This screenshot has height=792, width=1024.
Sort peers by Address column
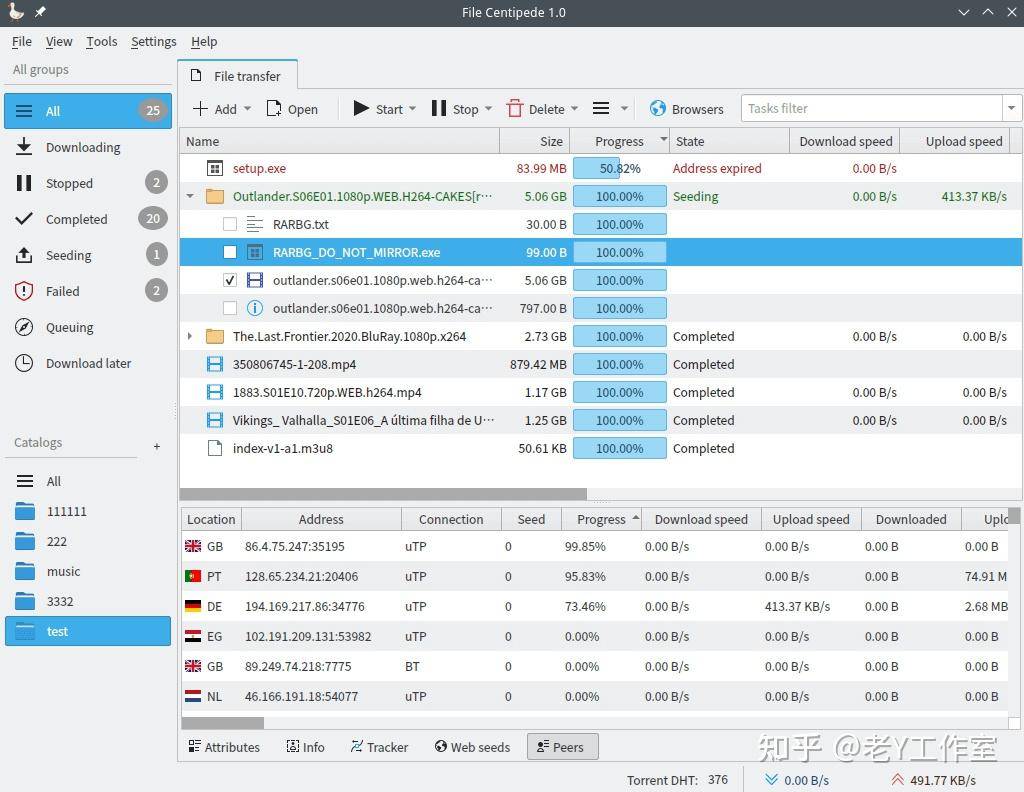pyautogui.click(x=321, y=519)
